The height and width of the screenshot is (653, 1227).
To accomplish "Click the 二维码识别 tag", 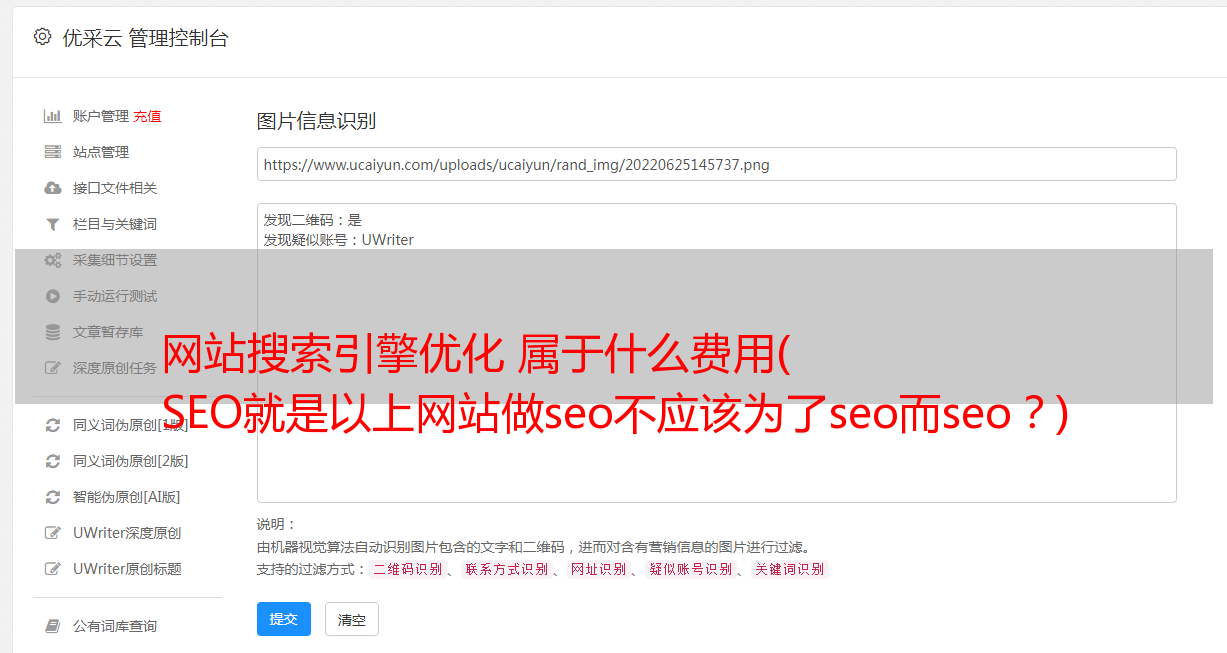I will click(407, 569).
